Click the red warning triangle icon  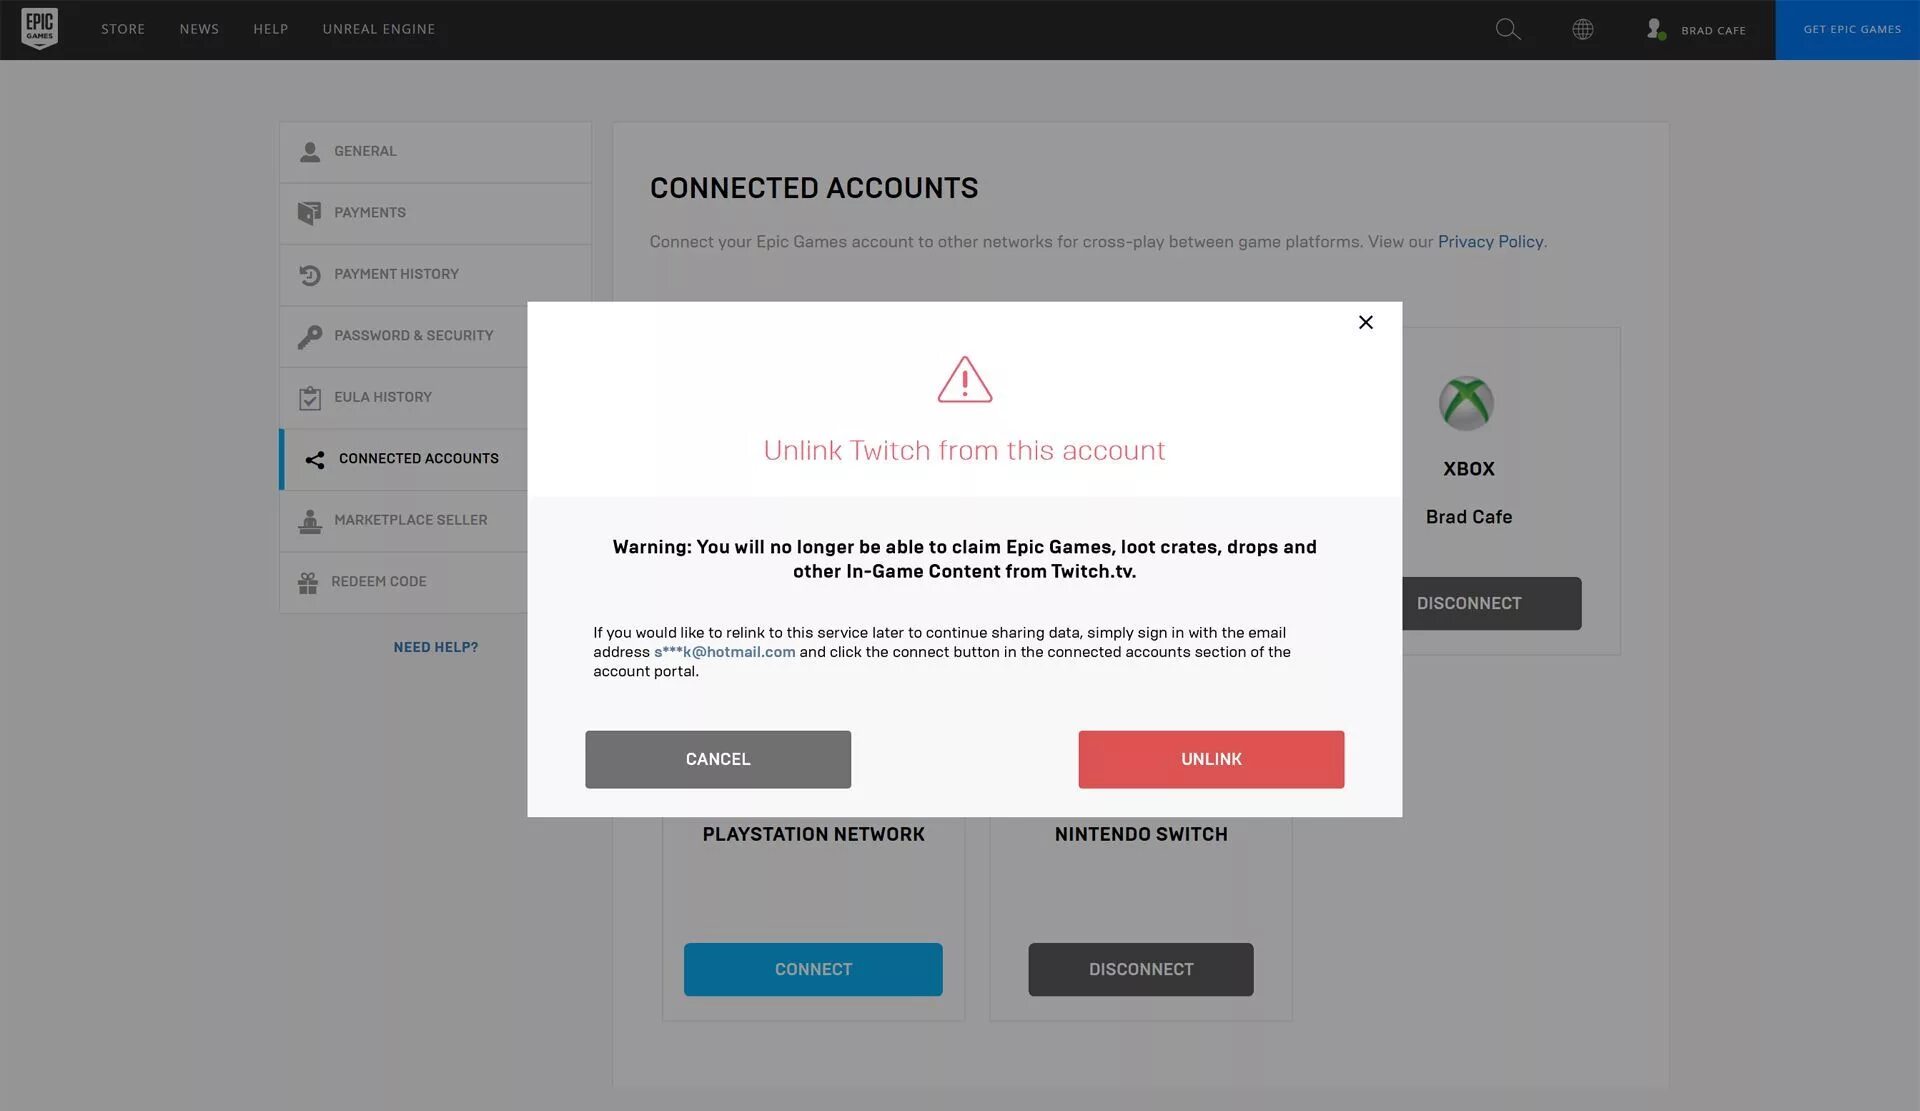tap(965, 380)
